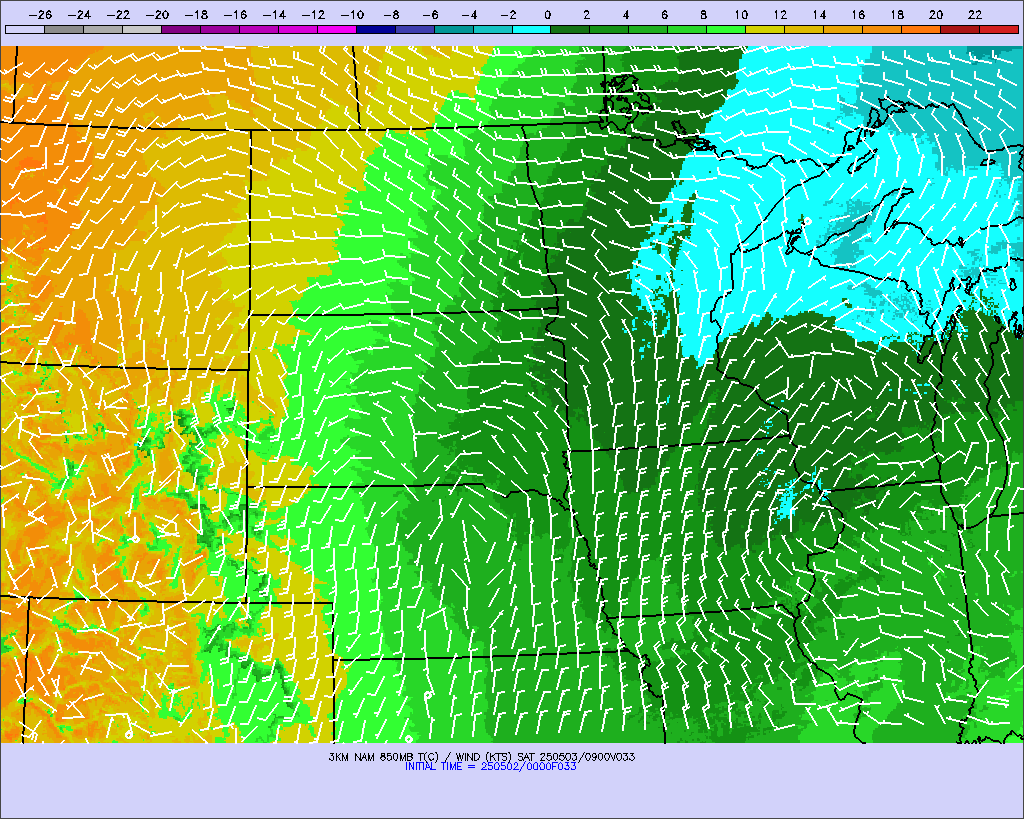Click the purple swatch between -20 and -18
Image resolution: width=1024 pixels, height=819 pixels.
click(x=181, y=29)
